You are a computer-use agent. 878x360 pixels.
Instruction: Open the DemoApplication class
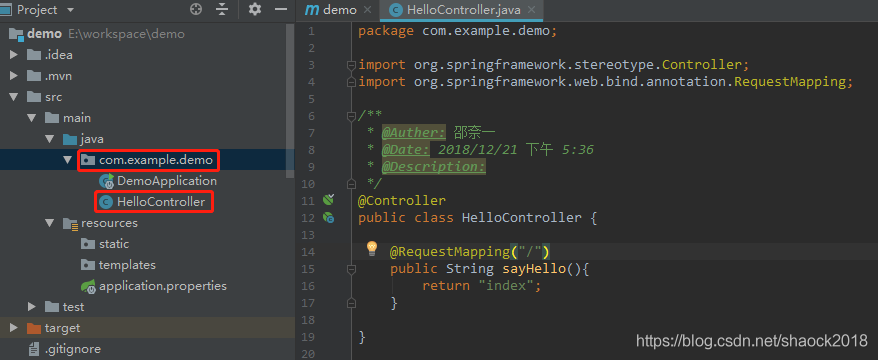click(166, 181)
